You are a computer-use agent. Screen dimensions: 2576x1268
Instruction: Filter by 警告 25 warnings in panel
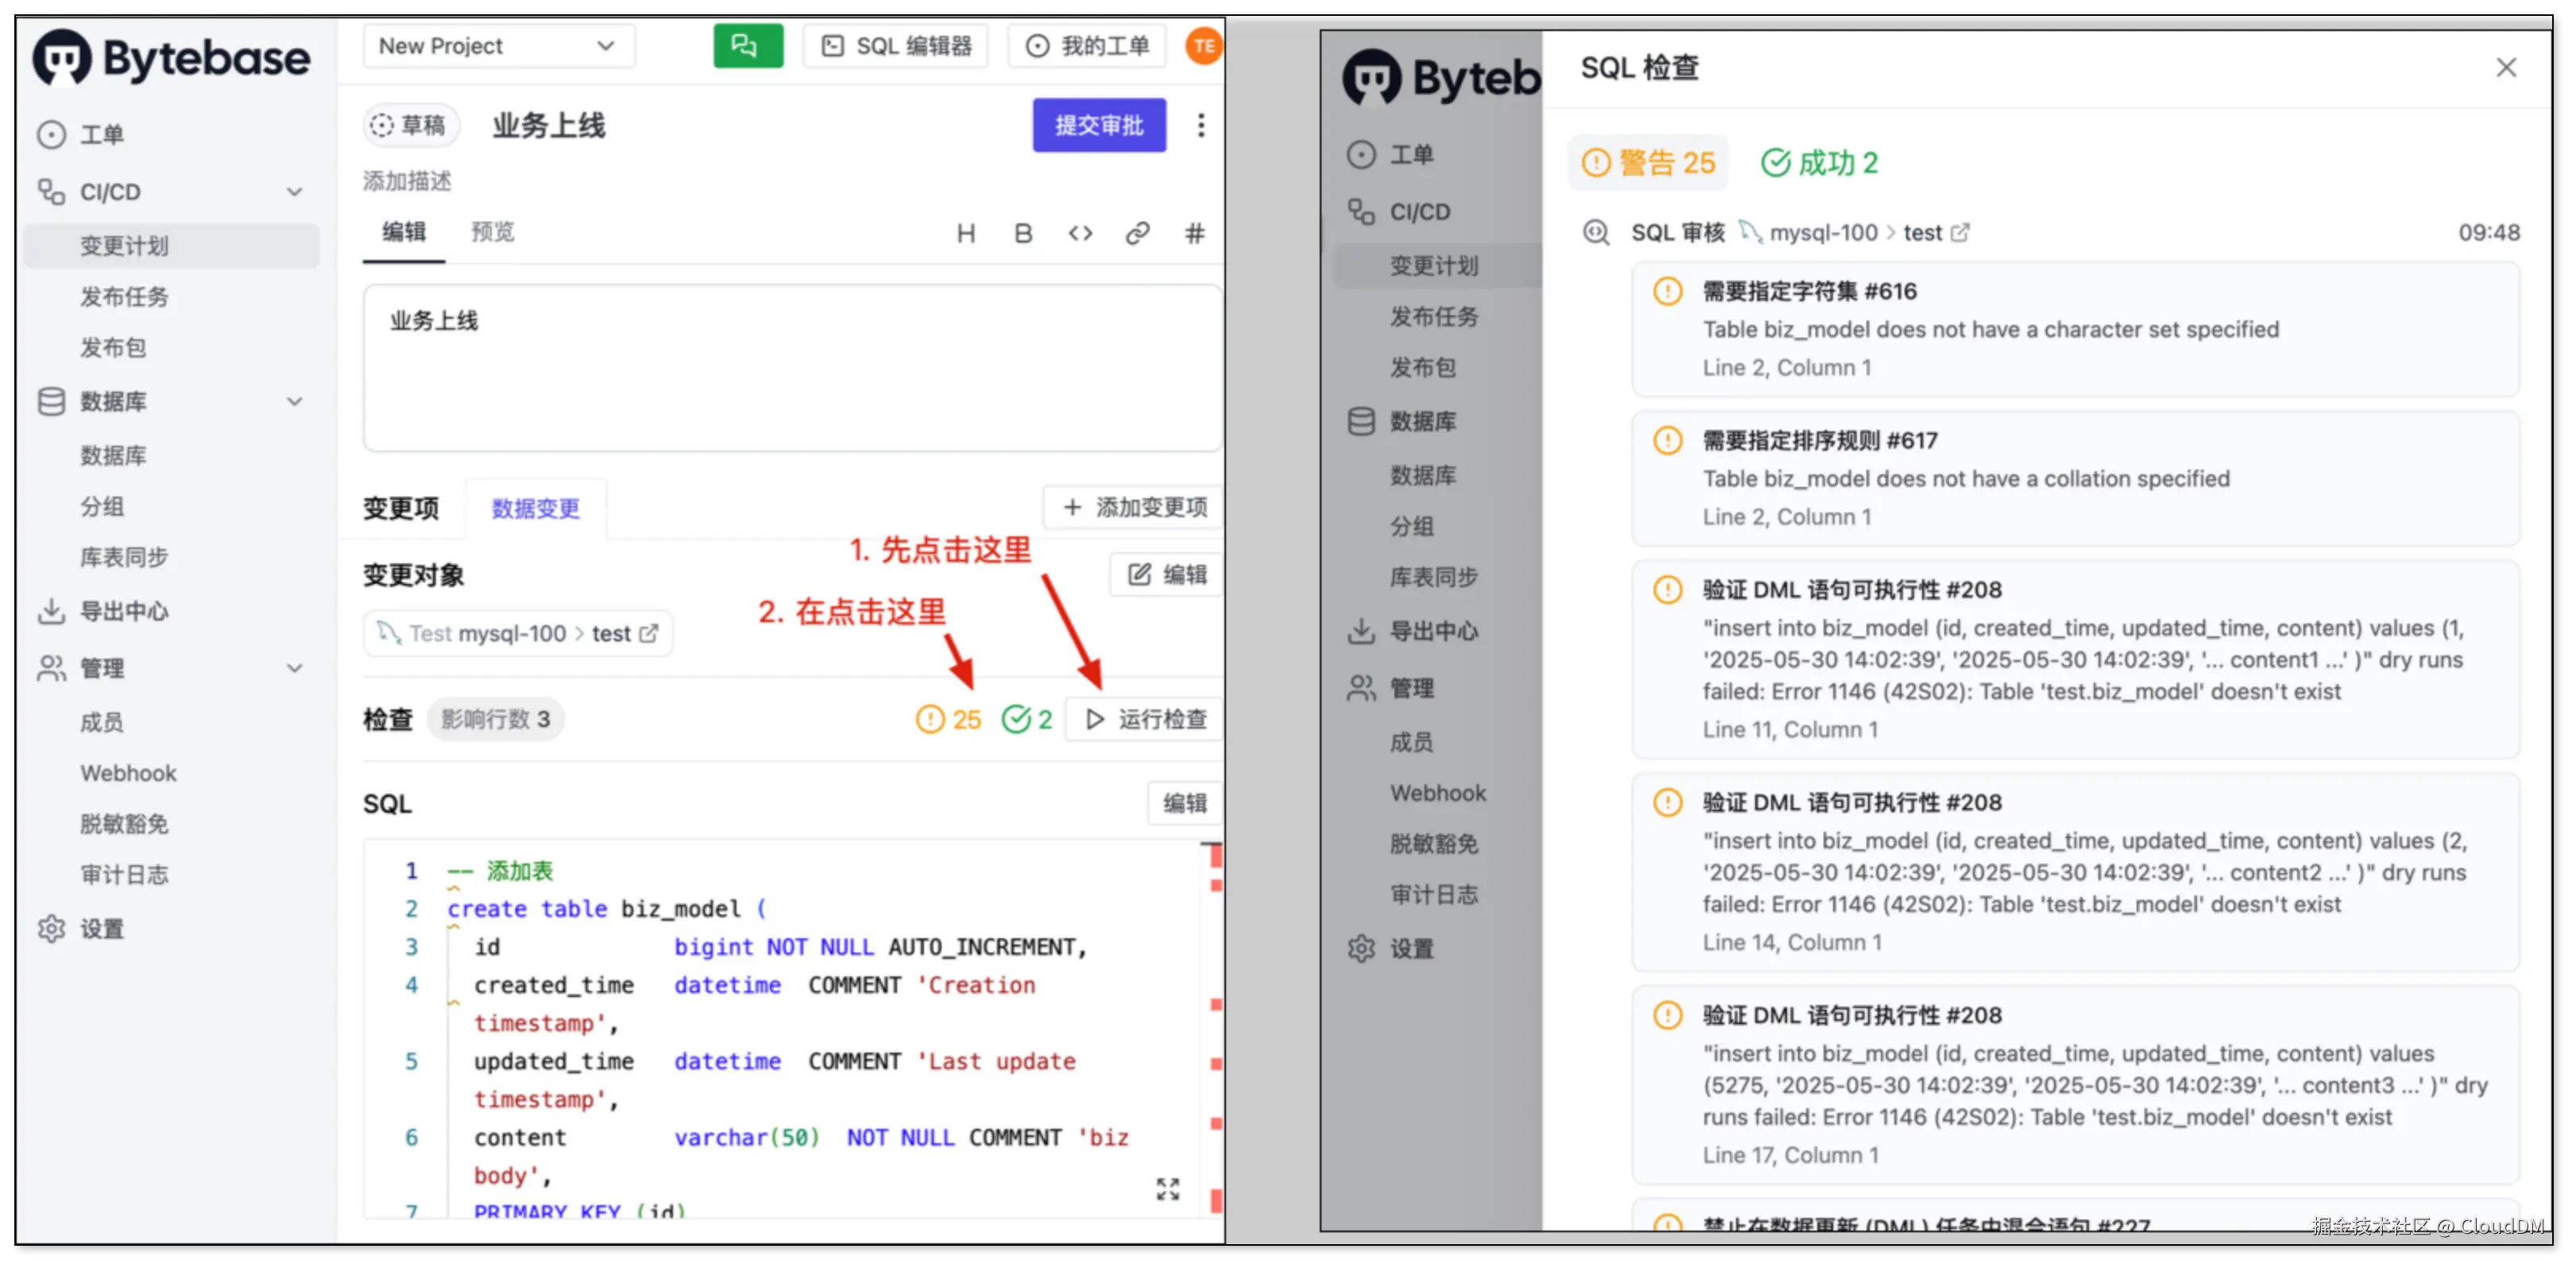click(x=1648, y=163)
